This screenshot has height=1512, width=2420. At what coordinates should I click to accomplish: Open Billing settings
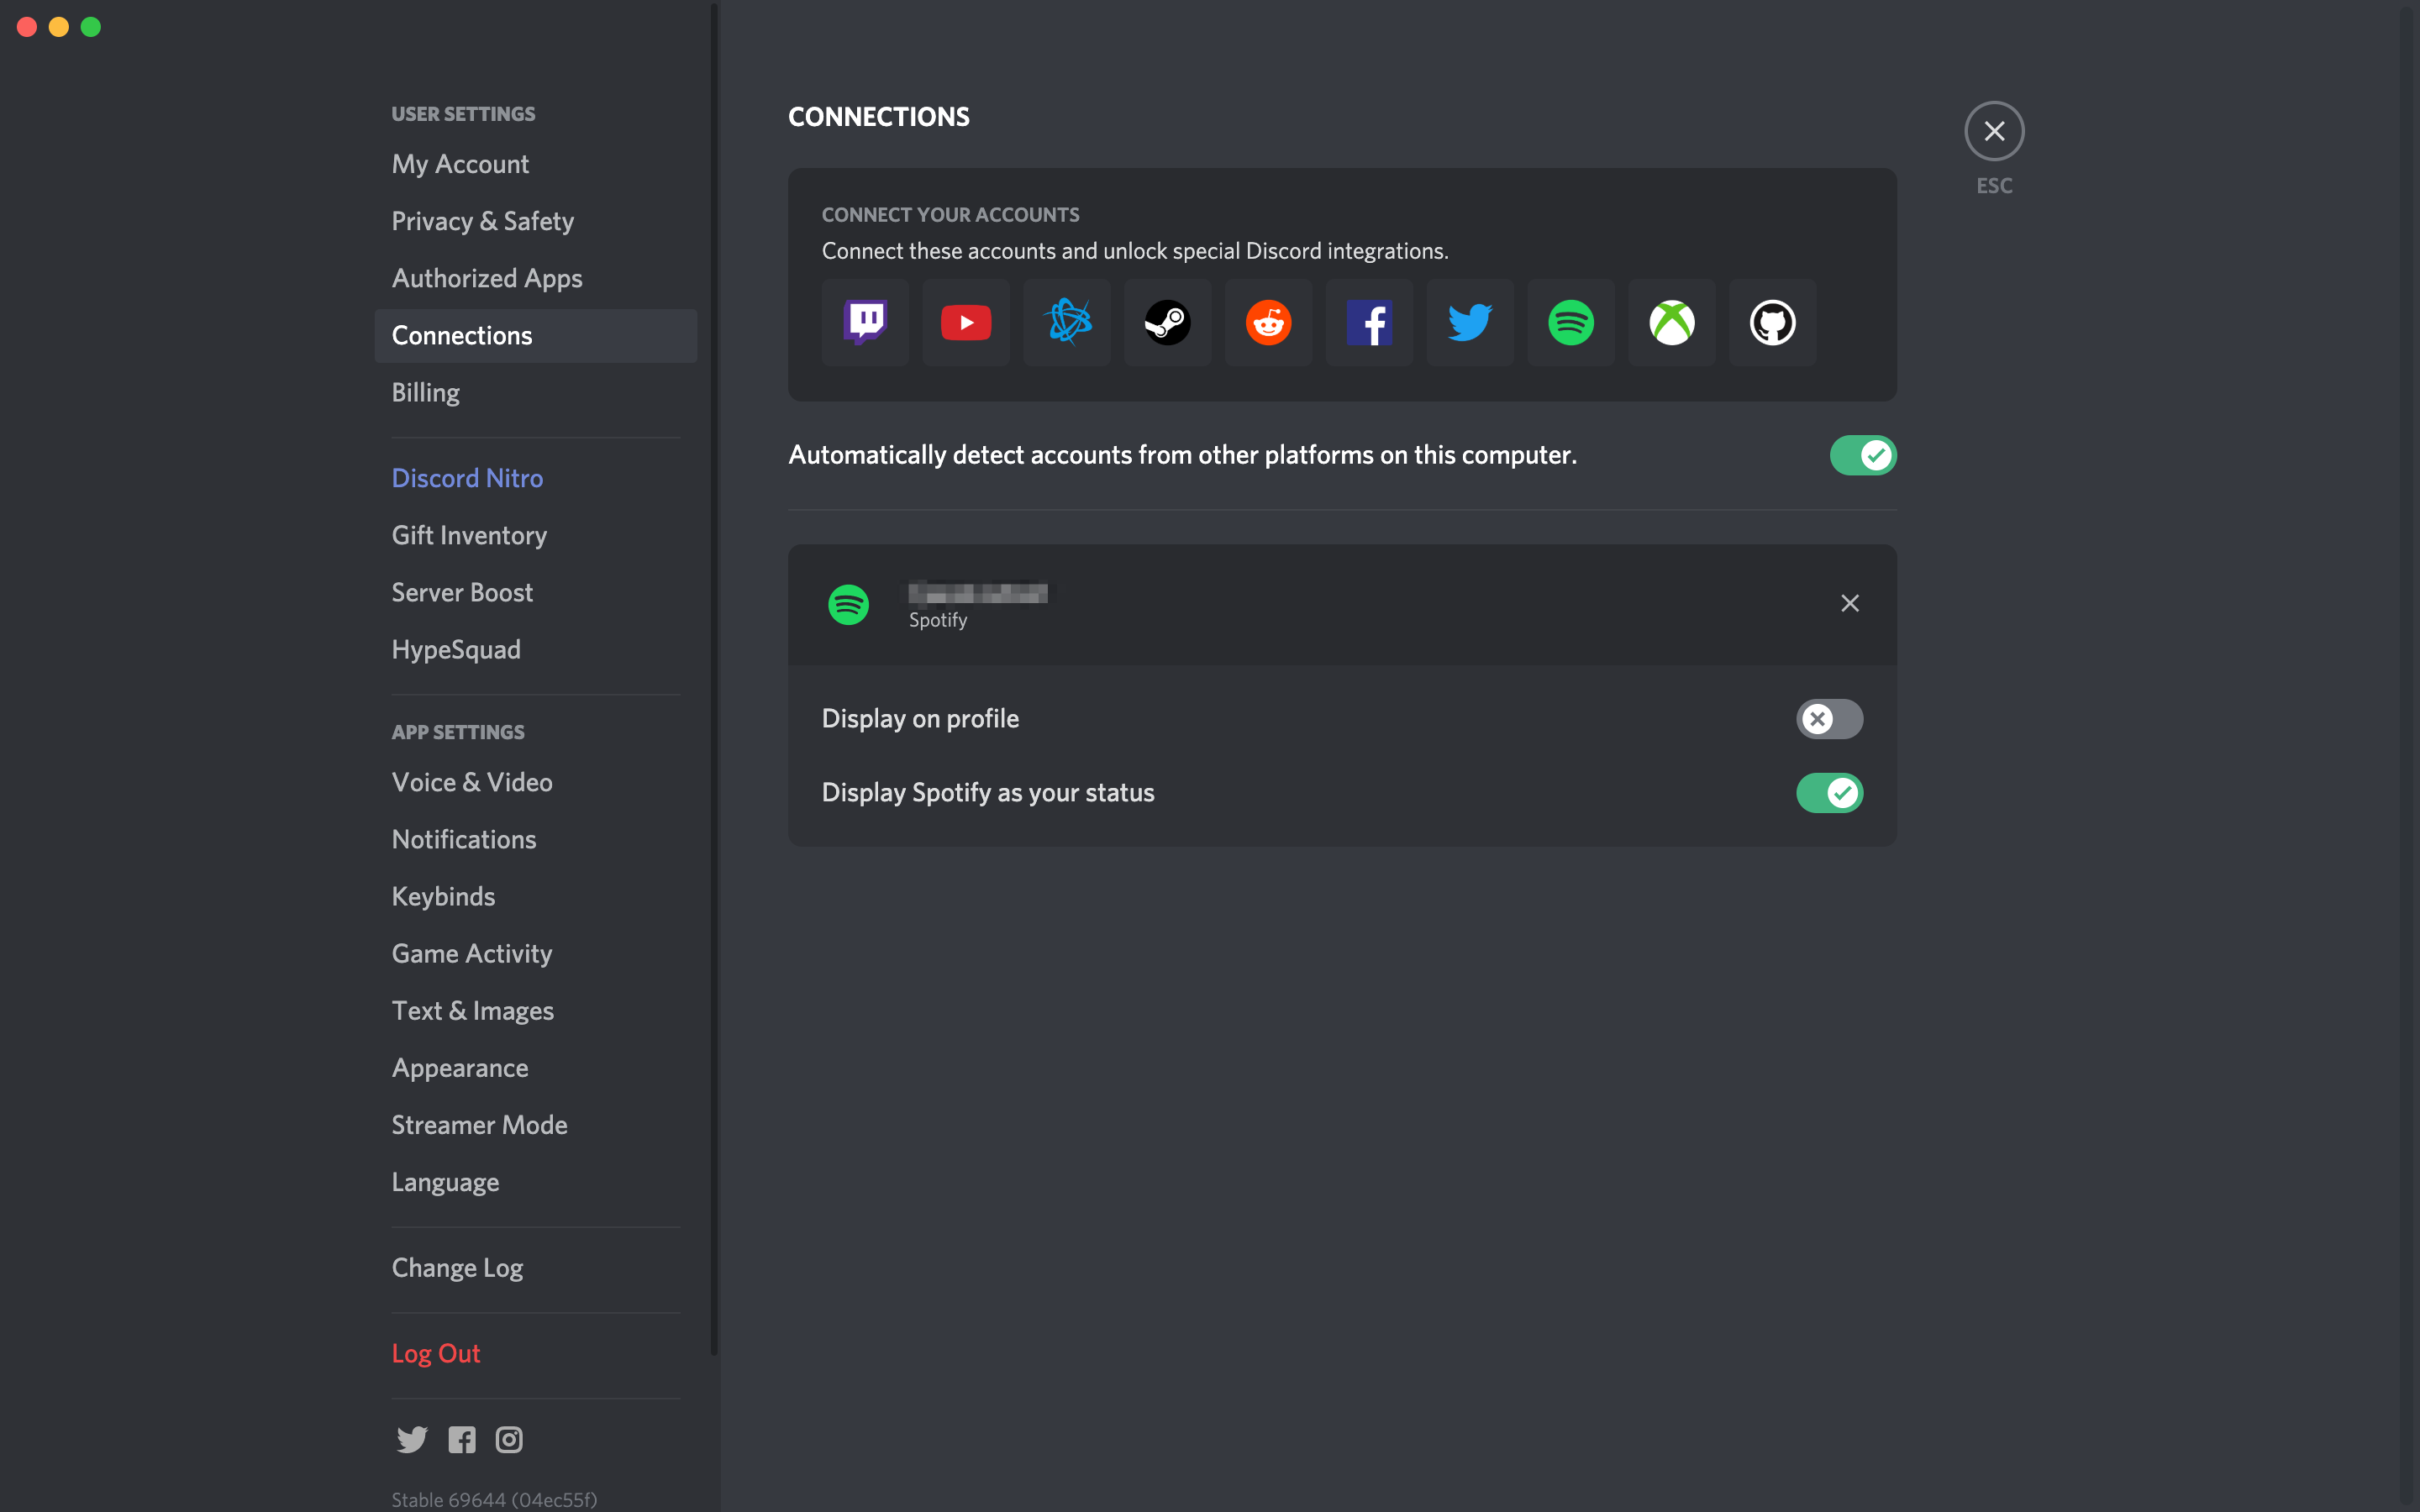[x=535, y=392]
